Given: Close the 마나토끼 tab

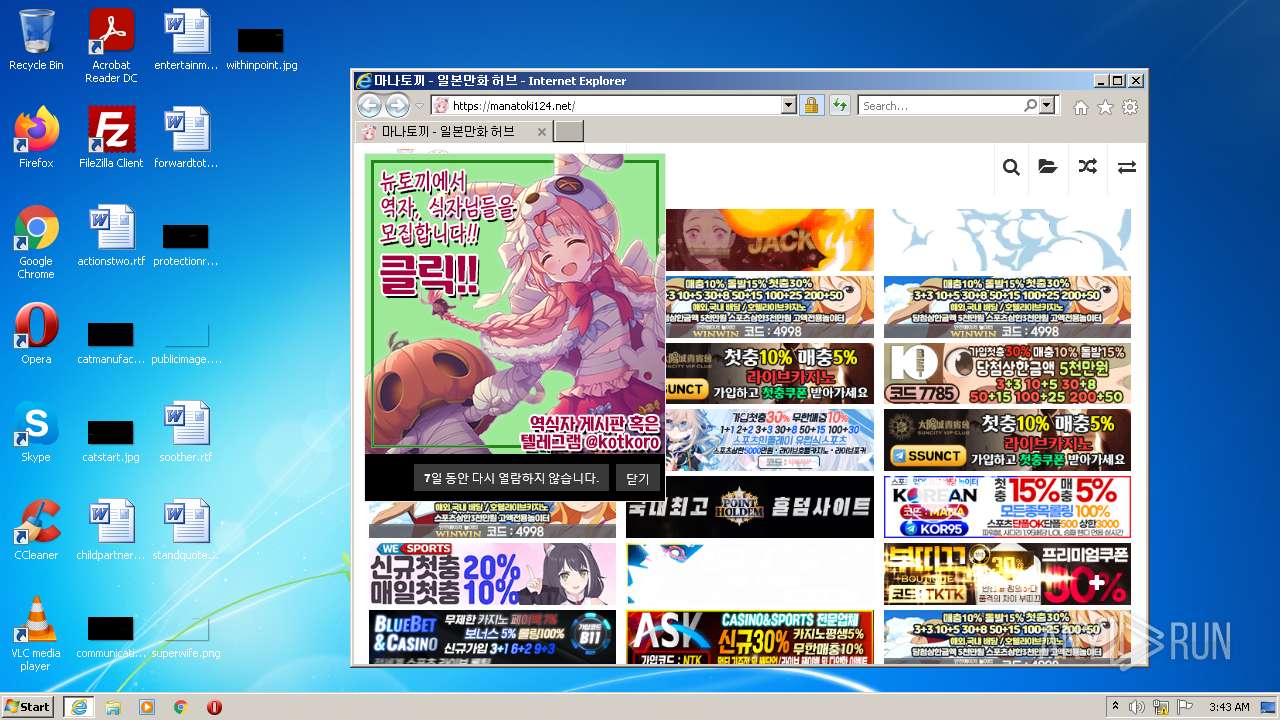Looking at the screenshot, I should click(x=542, y=132).
